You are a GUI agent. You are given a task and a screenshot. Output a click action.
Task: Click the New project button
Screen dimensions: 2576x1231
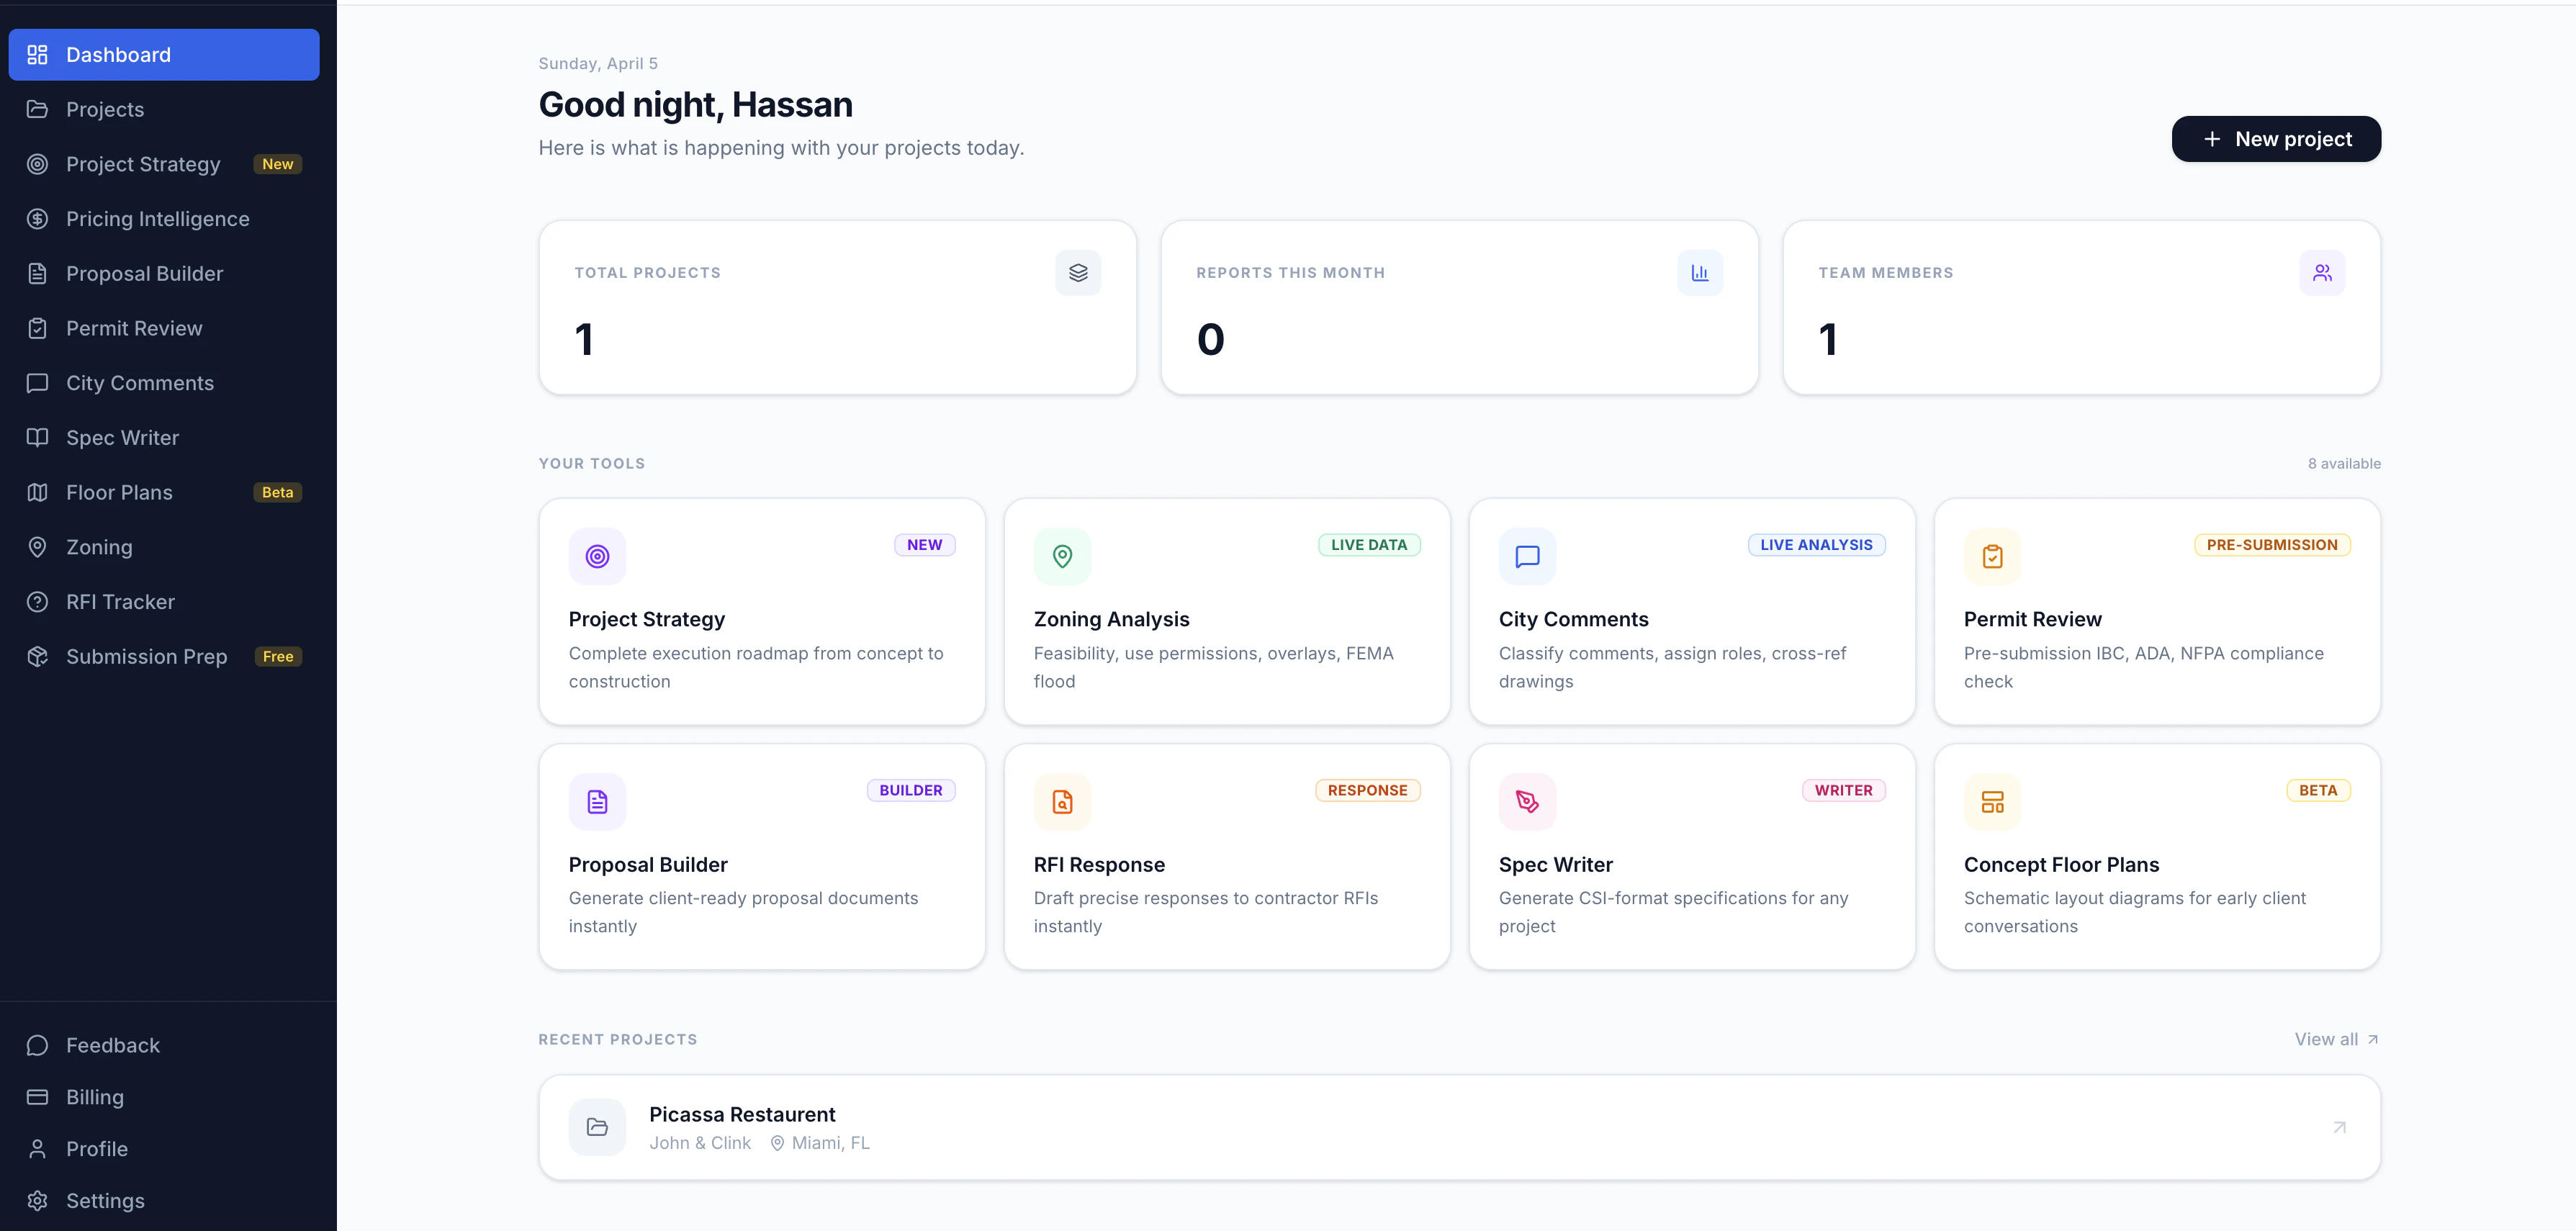click(2275, 139)
